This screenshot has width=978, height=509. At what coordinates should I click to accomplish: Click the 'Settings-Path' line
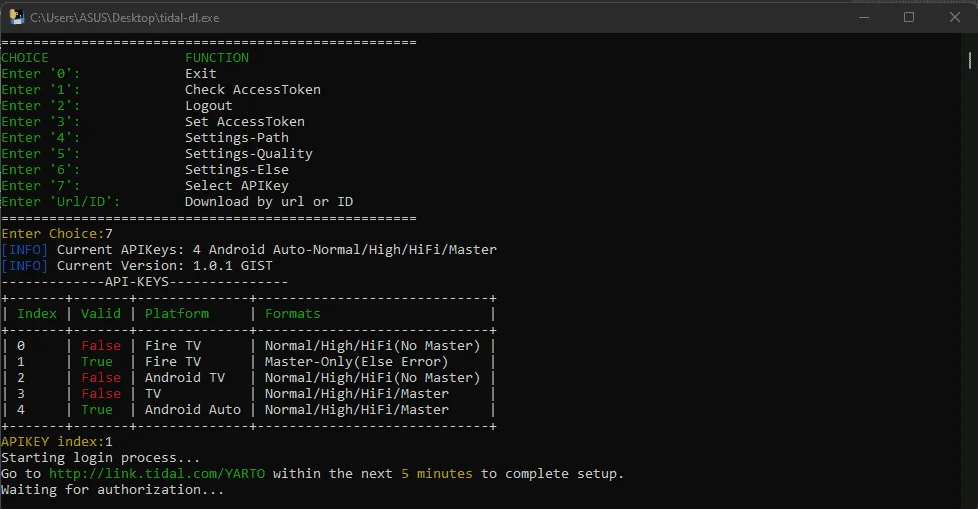(237, 138)
